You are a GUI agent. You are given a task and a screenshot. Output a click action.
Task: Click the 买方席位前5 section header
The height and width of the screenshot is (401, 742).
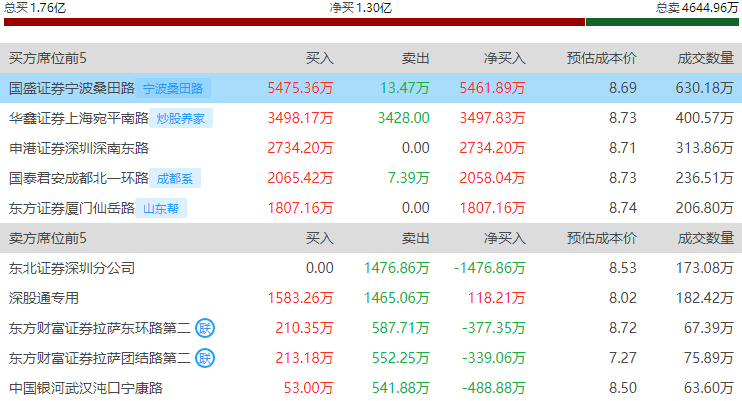click(47, 58)
